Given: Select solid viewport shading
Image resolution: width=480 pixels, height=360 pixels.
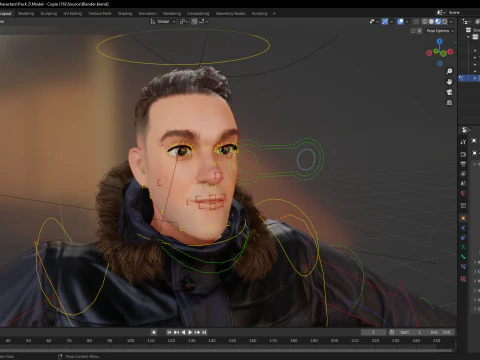Looking at the screenshot, I should pos(431,22).
